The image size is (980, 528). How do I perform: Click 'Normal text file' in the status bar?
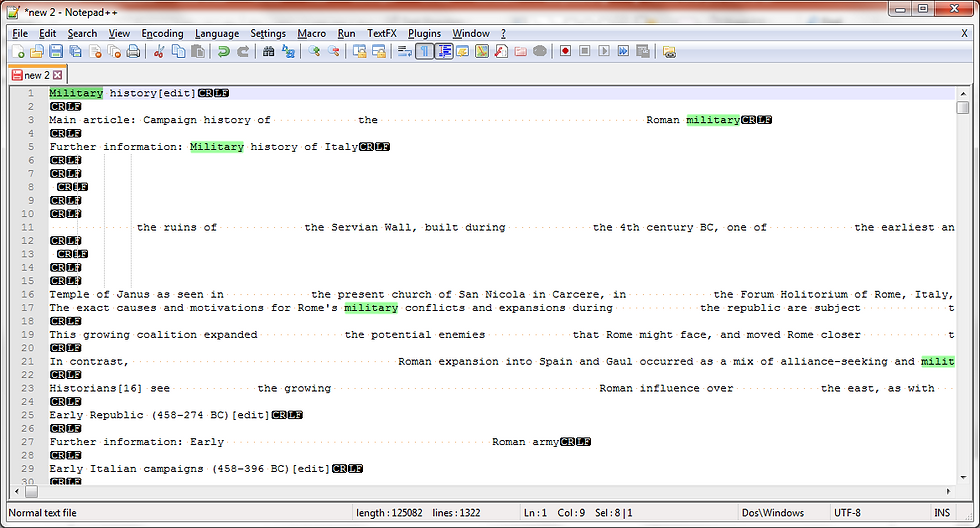coord(42,513)
